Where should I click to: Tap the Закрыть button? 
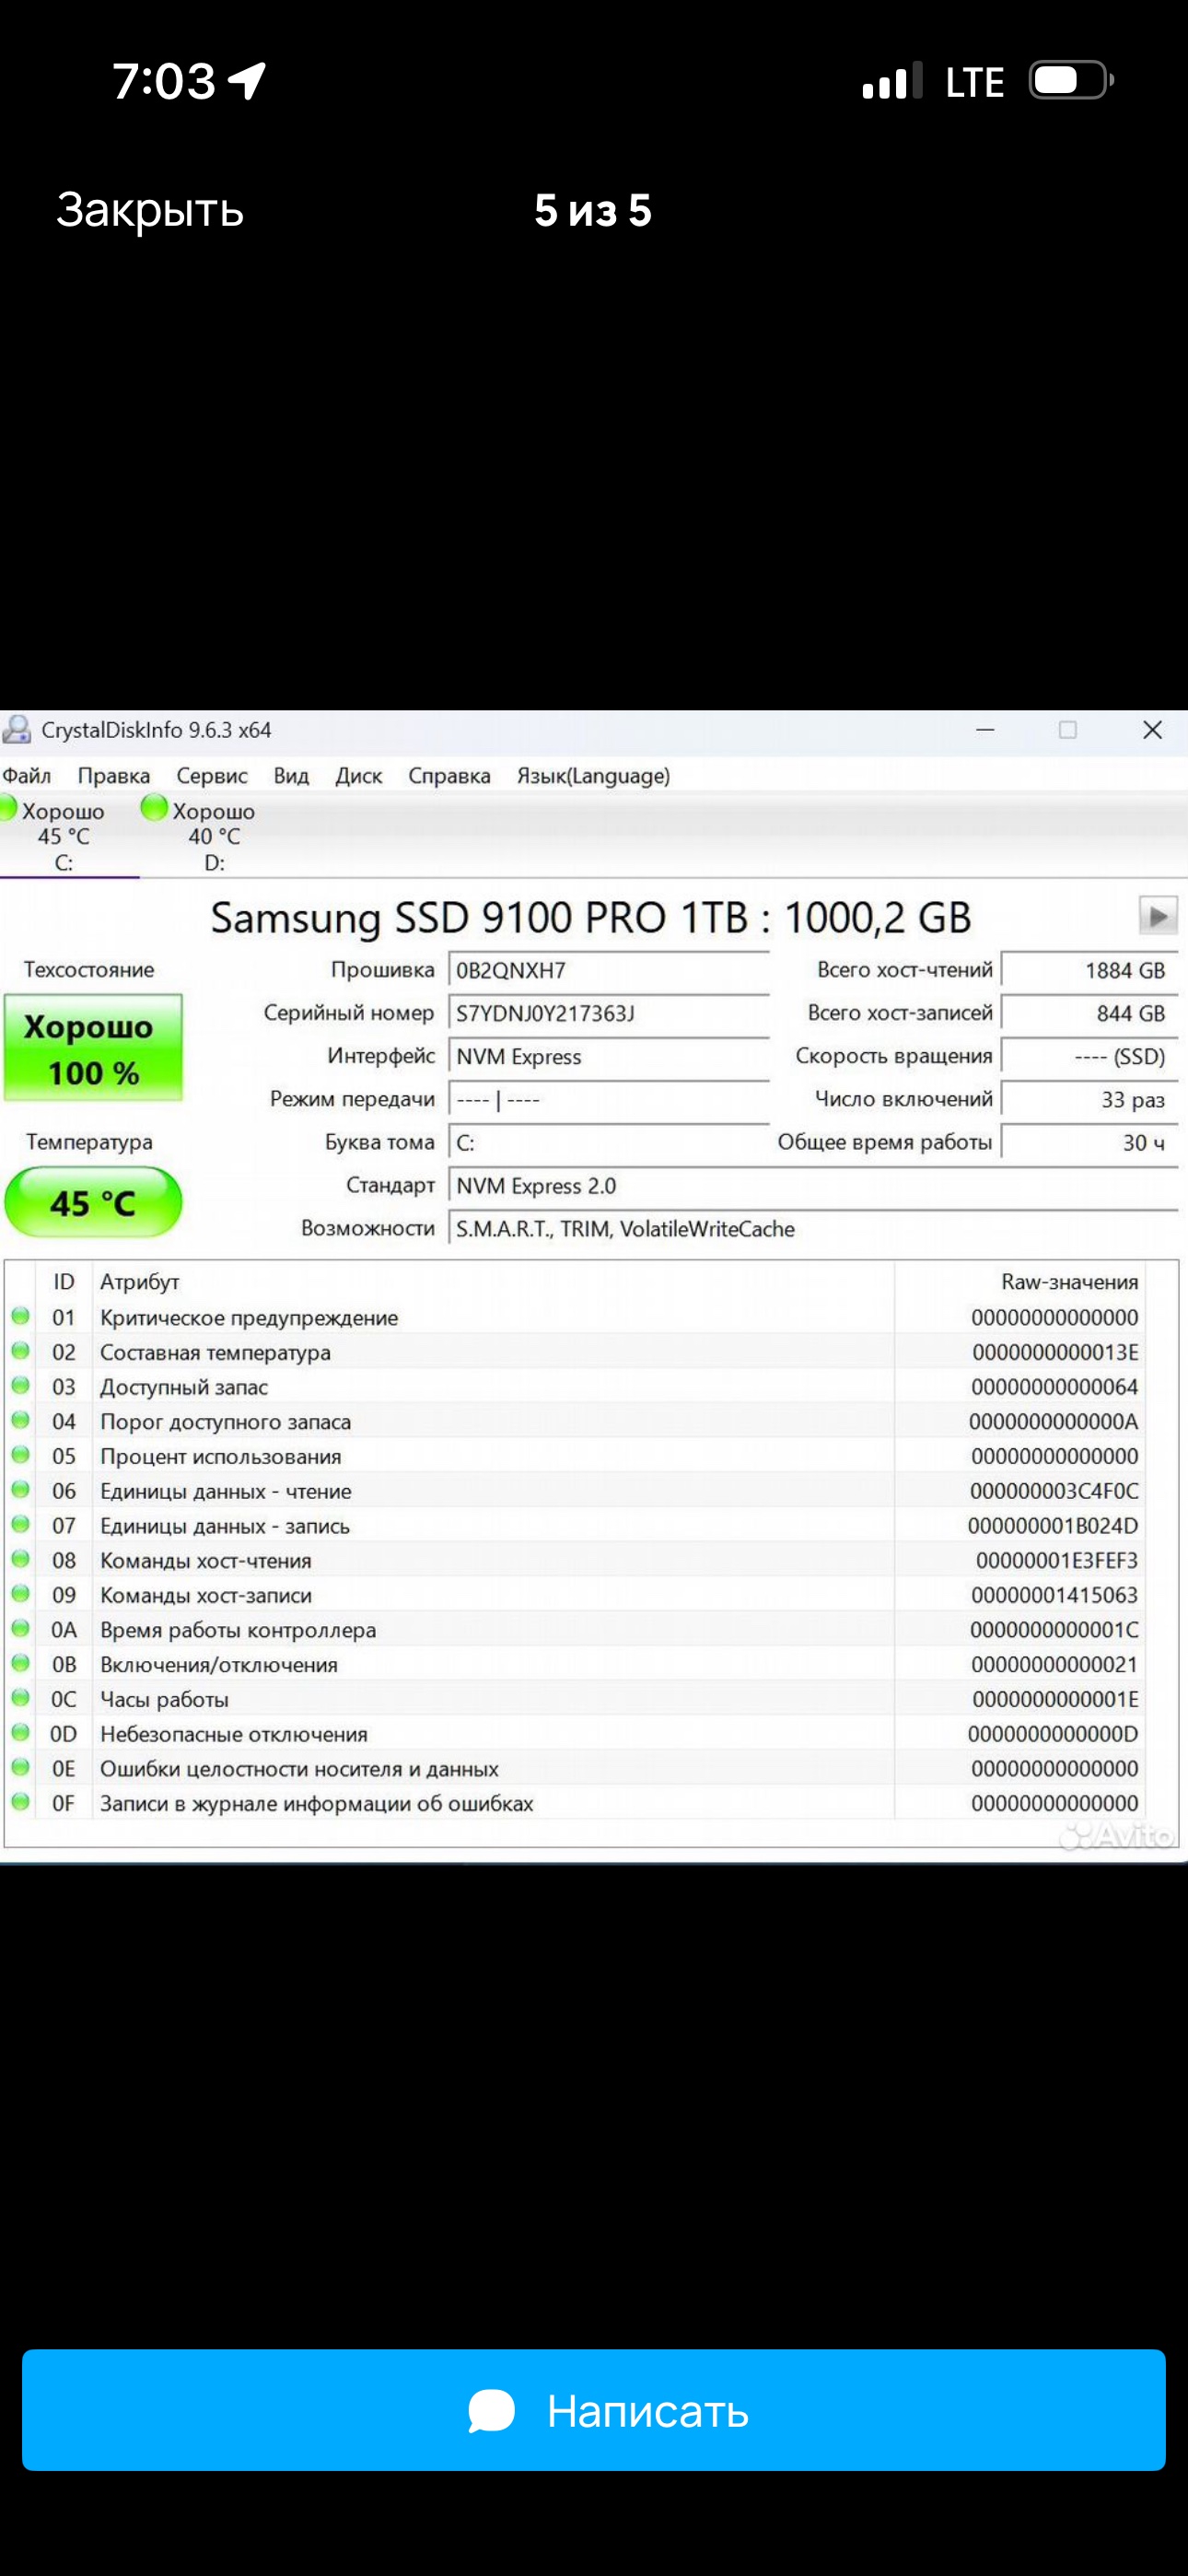click(x=150, y=211)
